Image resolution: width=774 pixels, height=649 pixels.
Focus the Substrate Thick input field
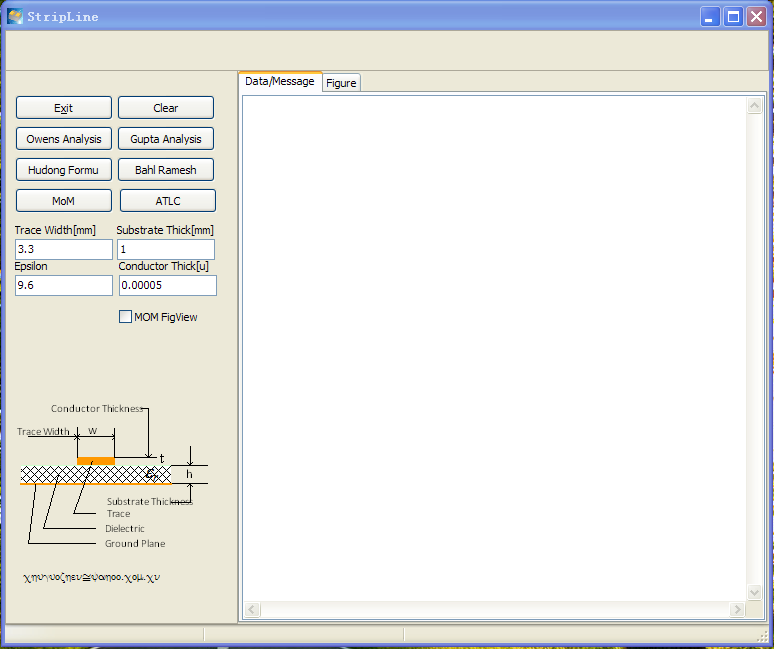coord(166,249)
